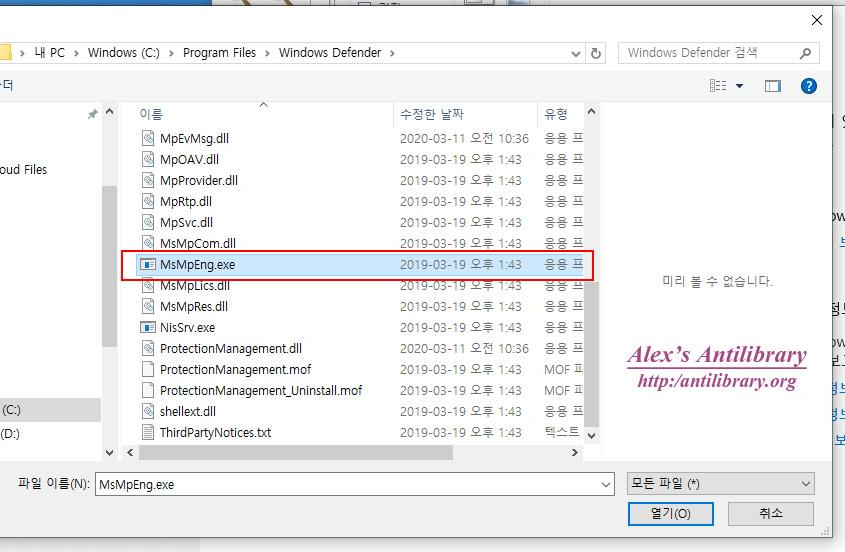Image resolution: width=845 pixels, height=552 pixels.
Task: Refresh the Windows Defender folder view
Action: 595,53
